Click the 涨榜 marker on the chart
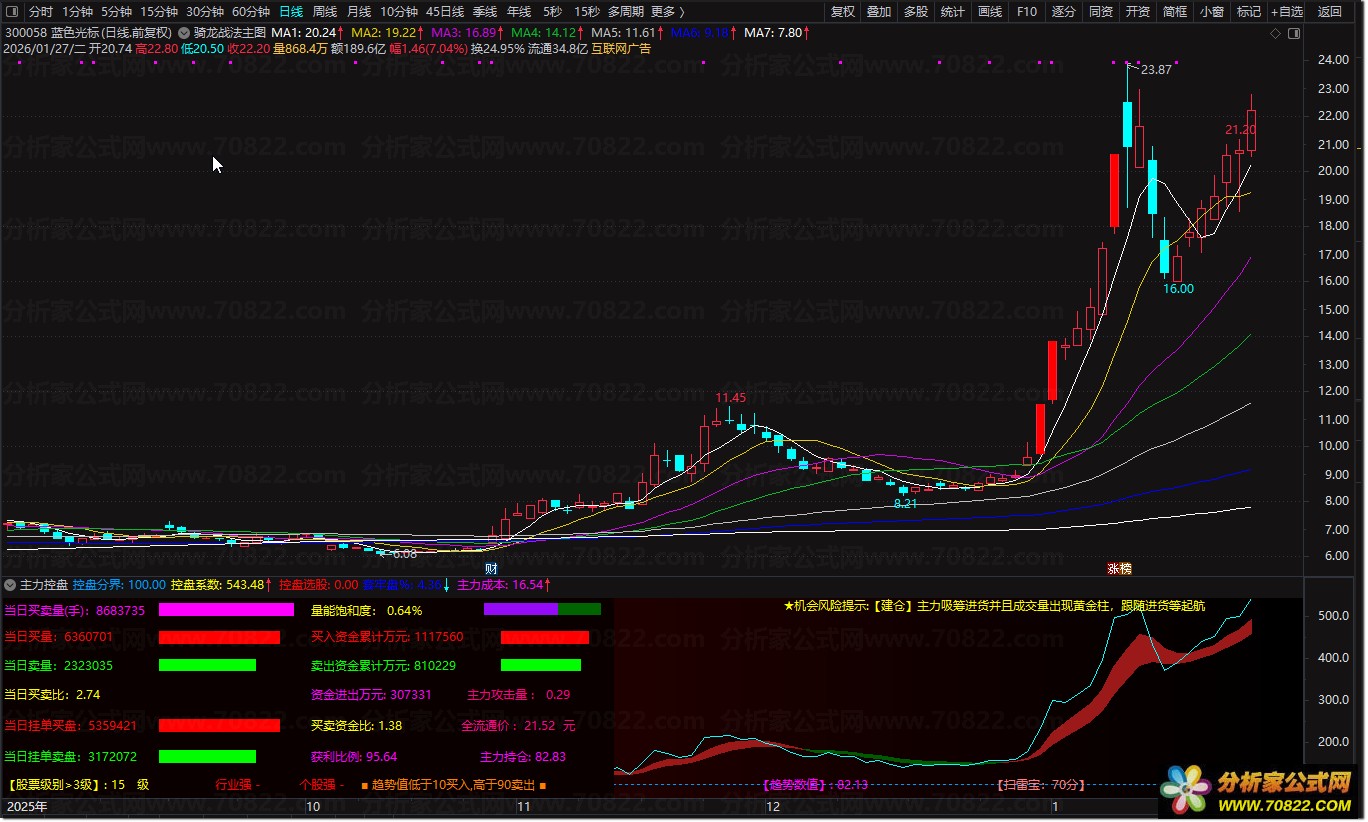The height and width of the screenshot is (822, 1368). click(x=1119, y=568)
